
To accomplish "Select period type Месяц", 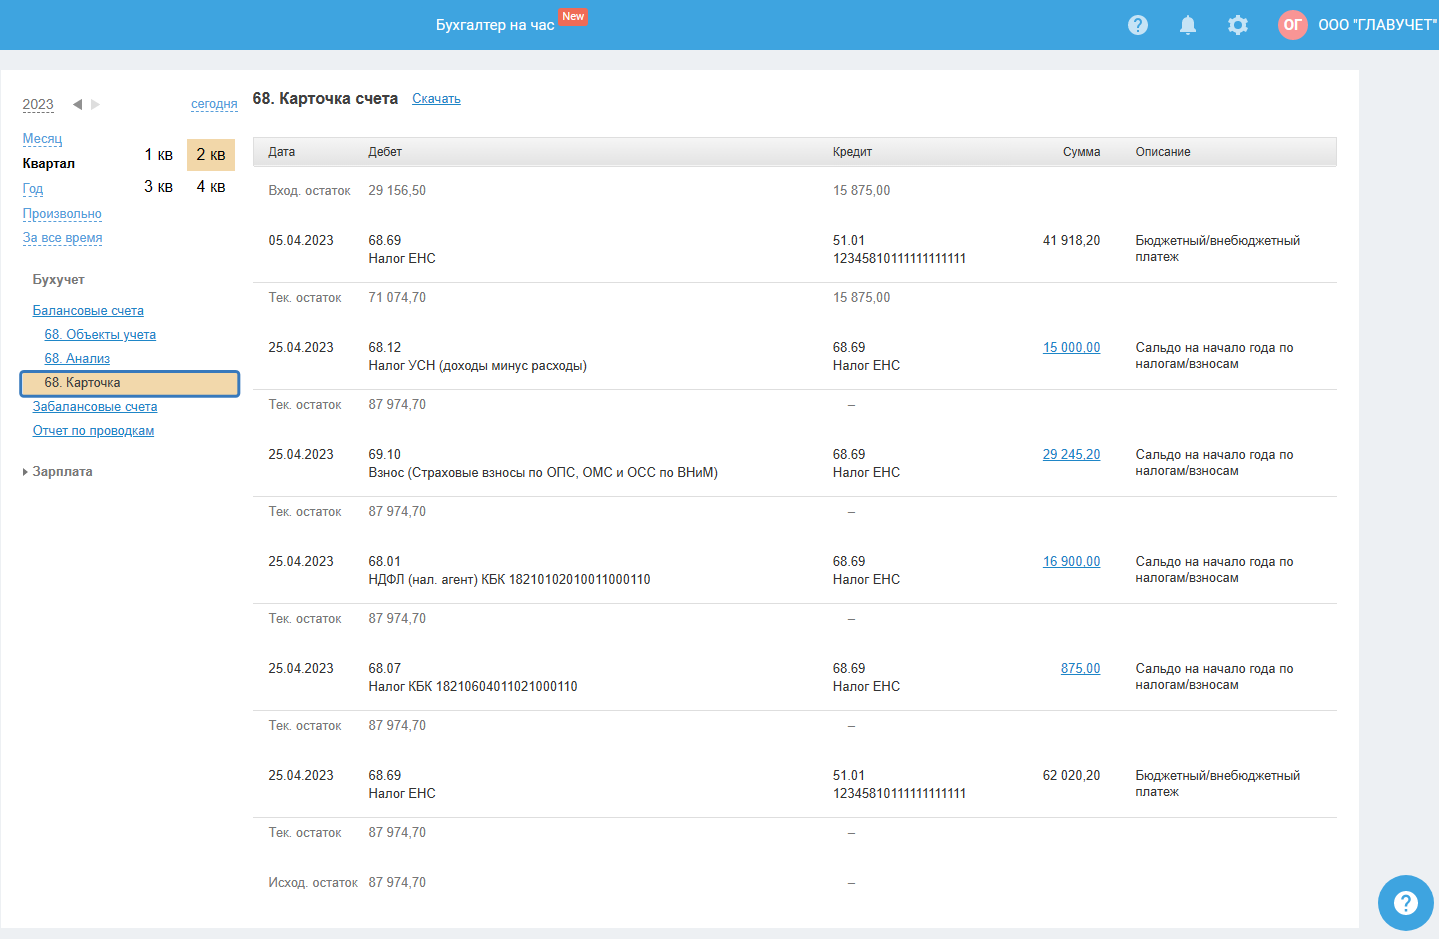I will (x=42, y=139).
